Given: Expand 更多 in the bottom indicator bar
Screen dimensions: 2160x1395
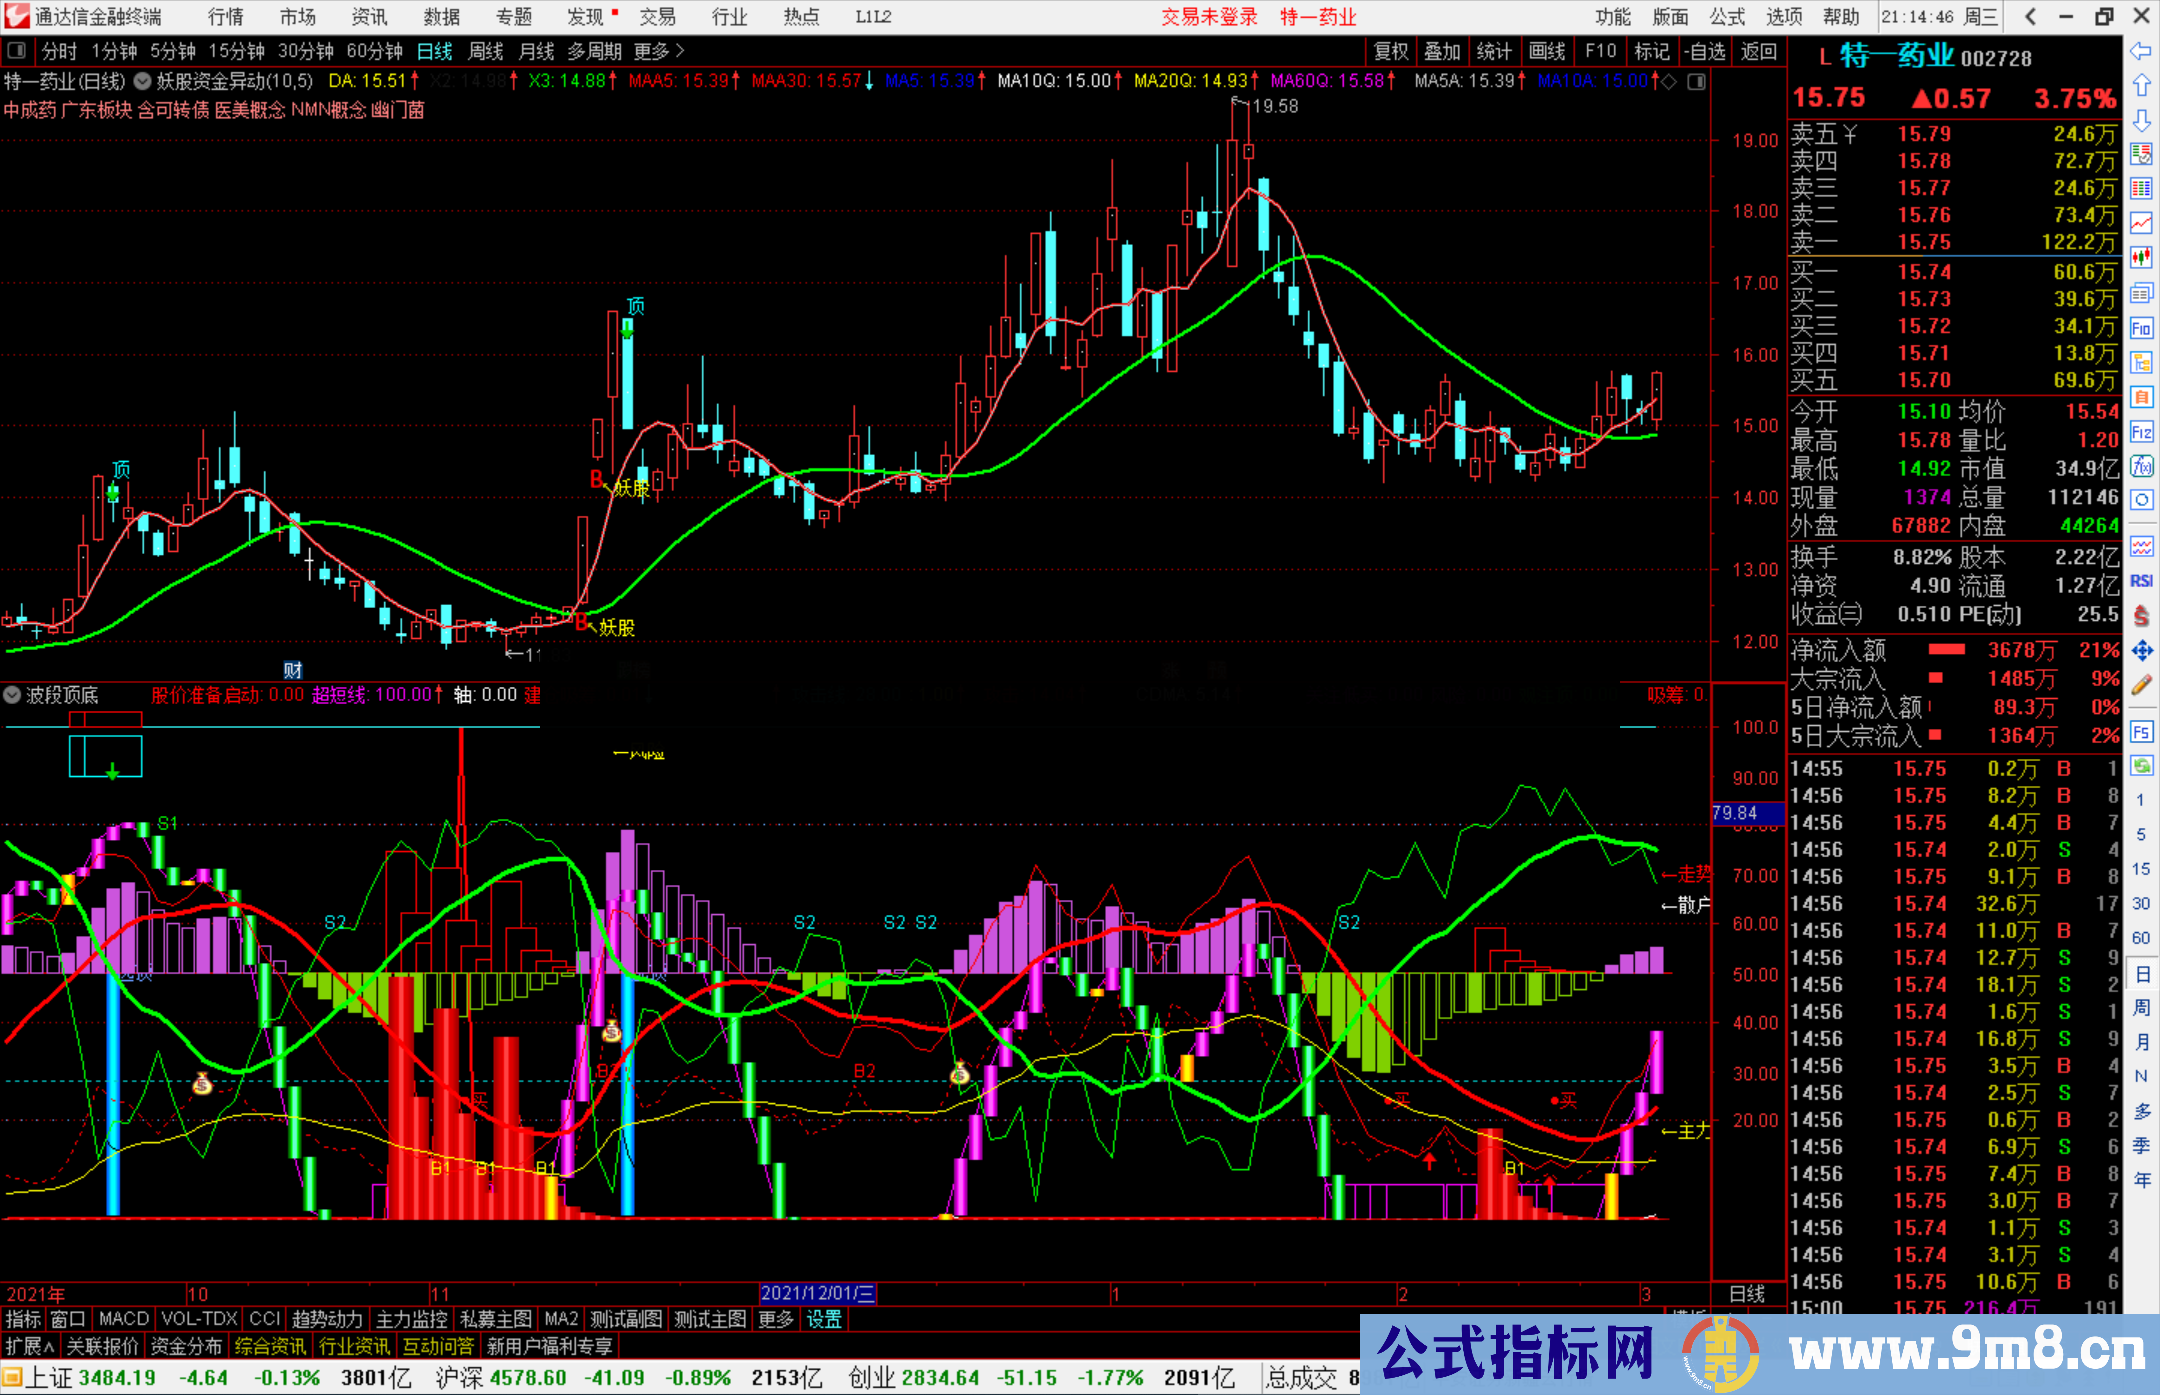Looking at the screenshot, I should 775,1319.
